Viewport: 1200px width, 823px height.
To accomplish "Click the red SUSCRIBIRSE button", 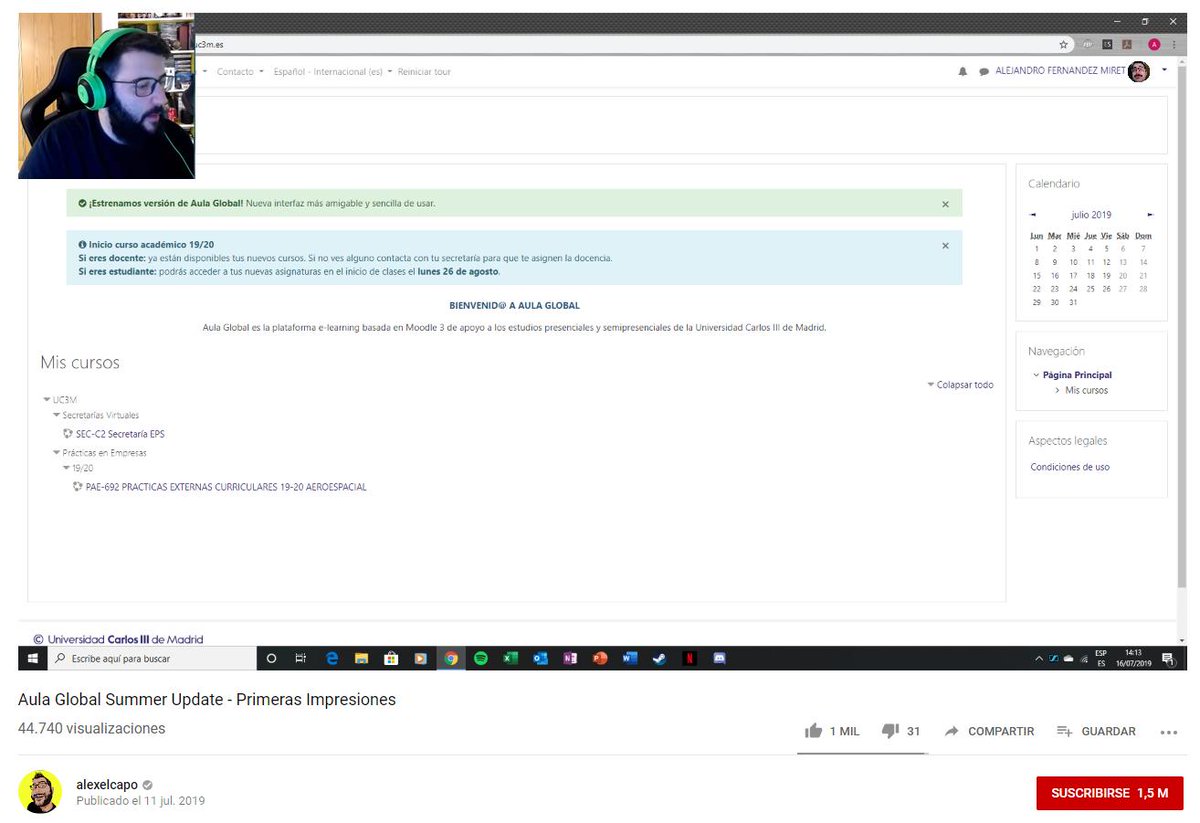I will point(1110,793).
